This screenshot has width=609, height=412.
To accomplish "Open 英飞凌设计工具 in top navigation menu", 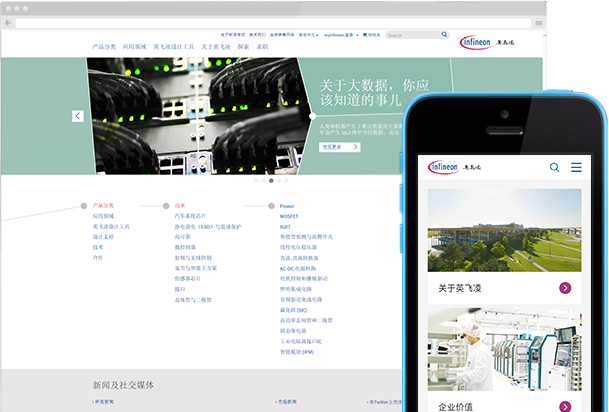I will 174,47.
